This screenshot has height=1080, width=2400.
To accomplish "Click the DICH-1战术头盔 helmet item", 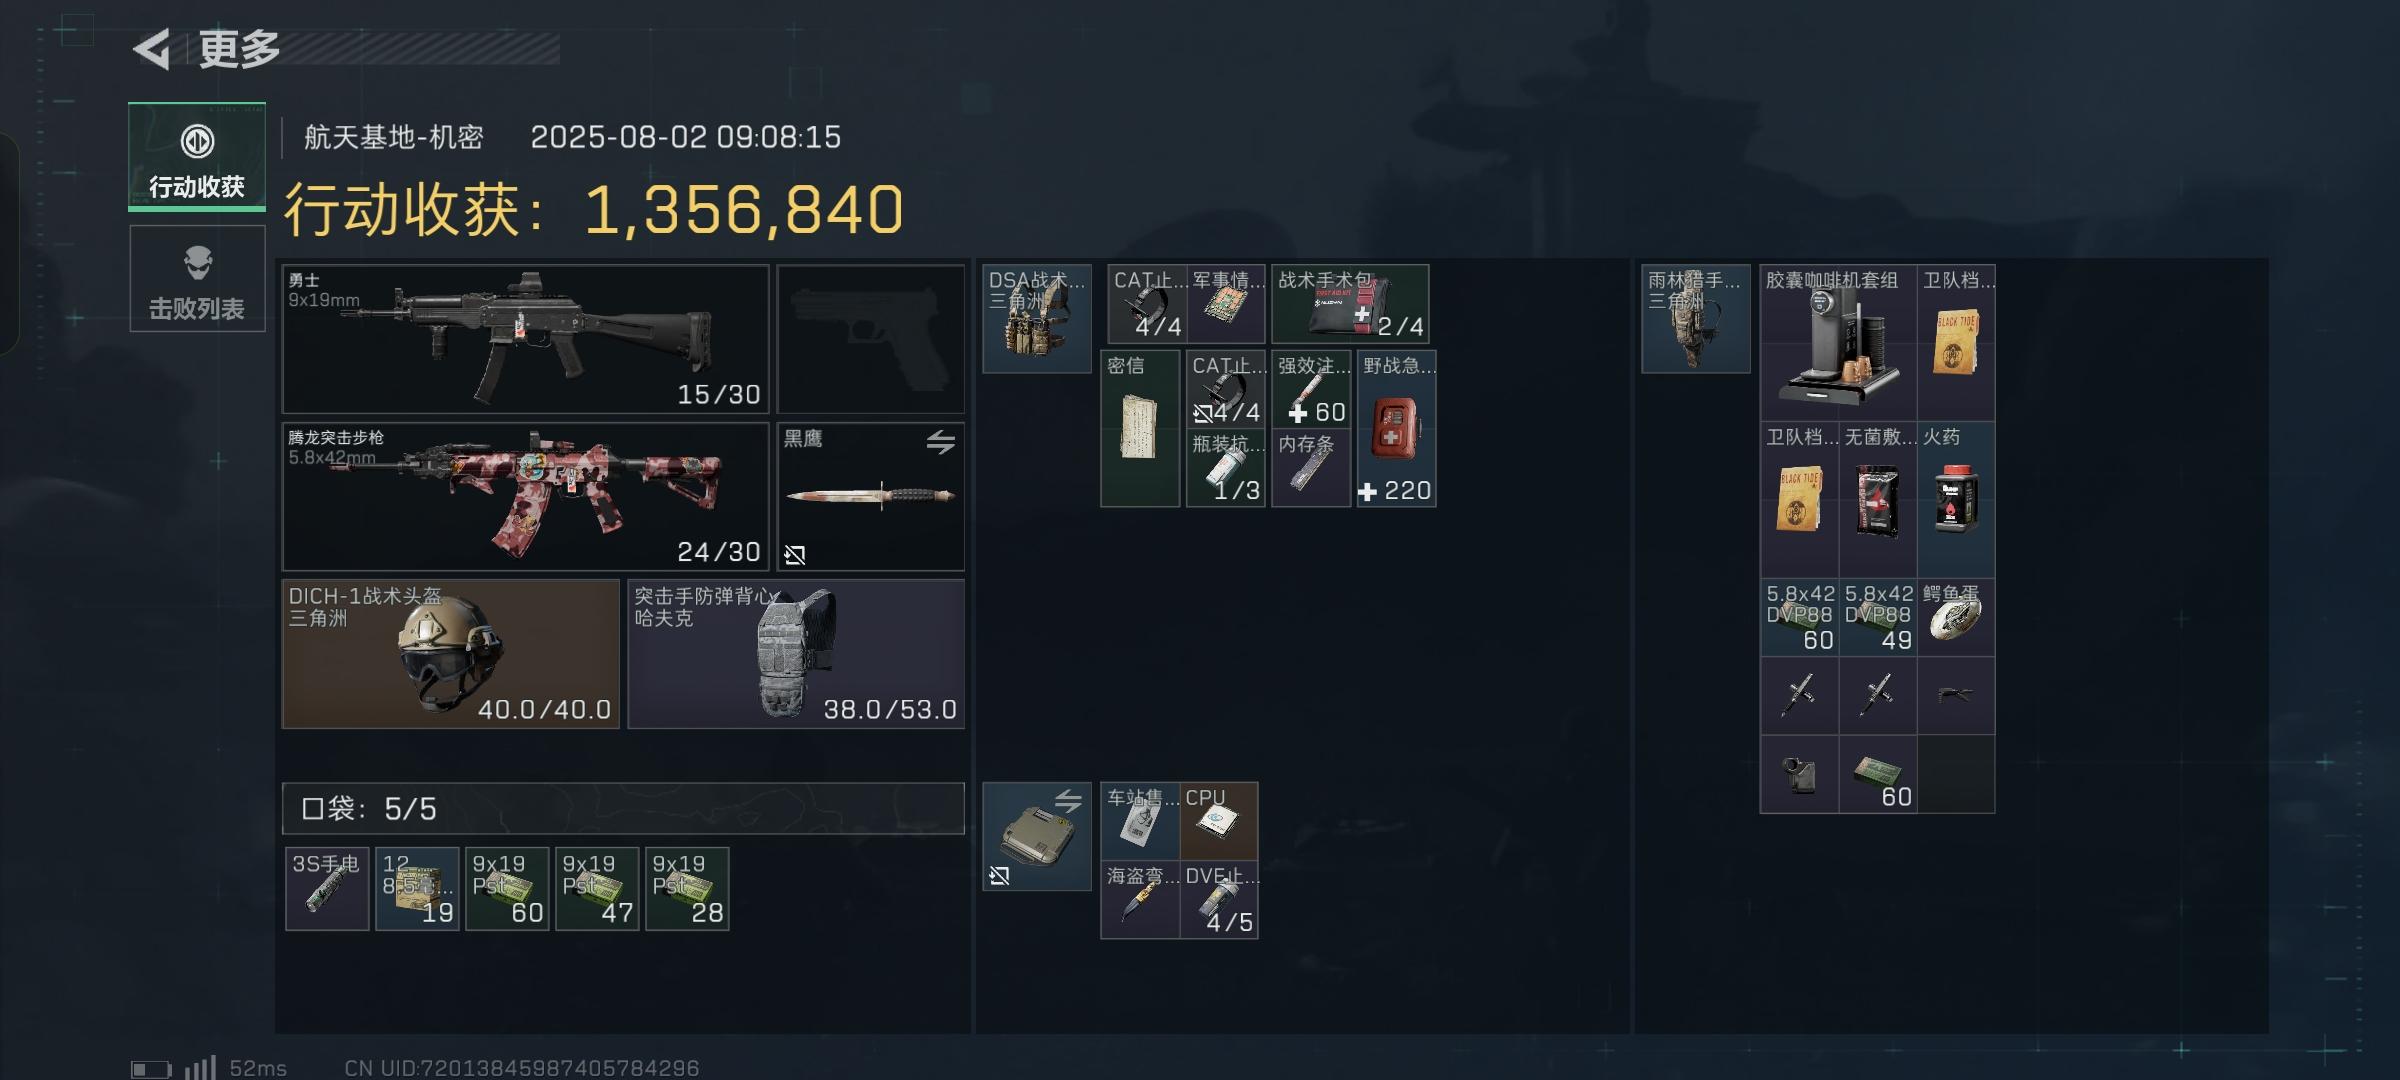I will [x=451, y=653].
